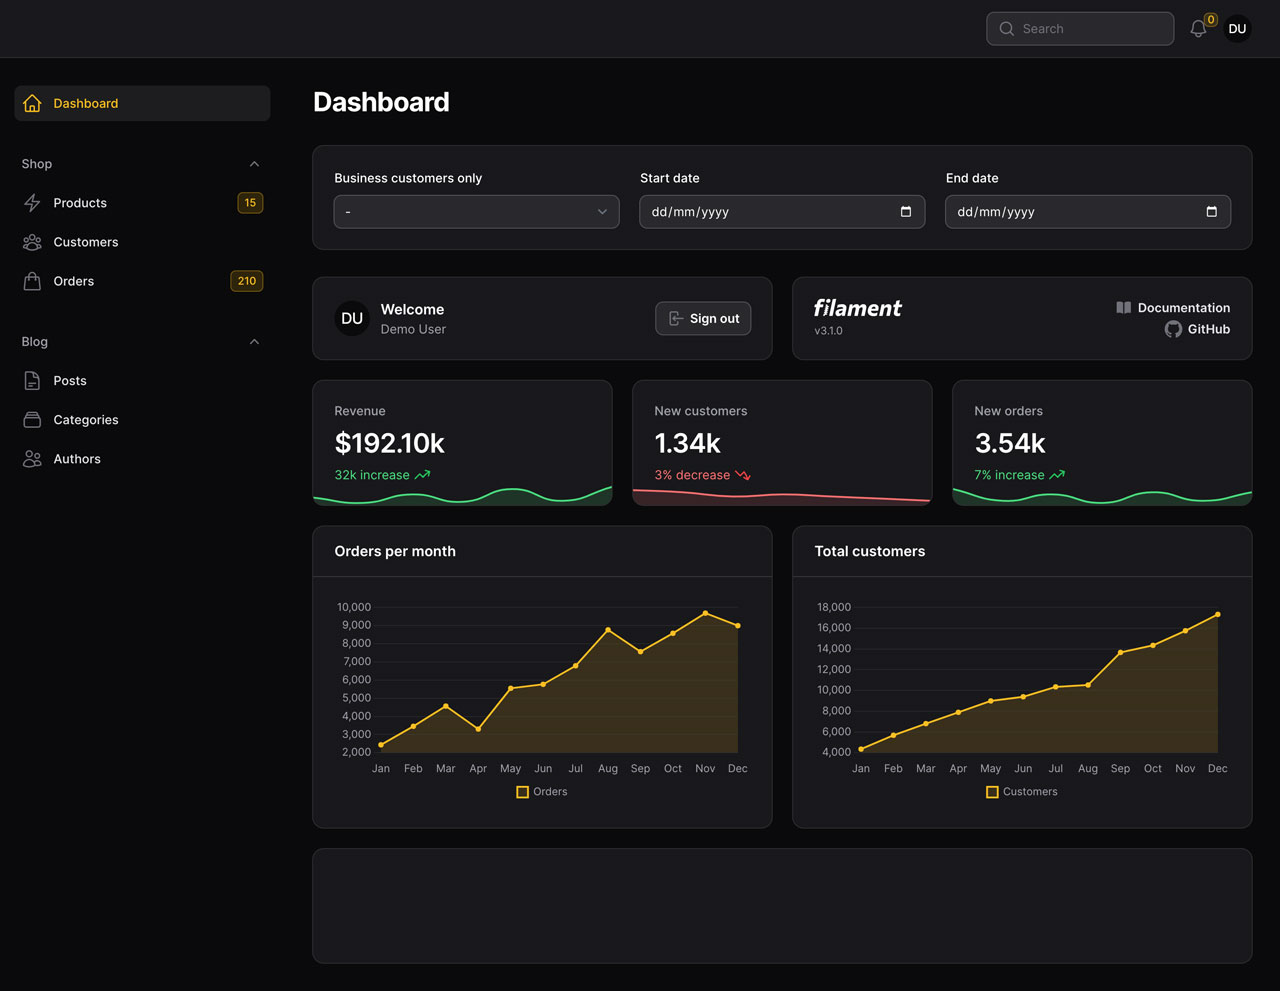This screenshot has width=1280, height=991.
Task: Open the GitHub link
Action: [x=1208, y=329]
